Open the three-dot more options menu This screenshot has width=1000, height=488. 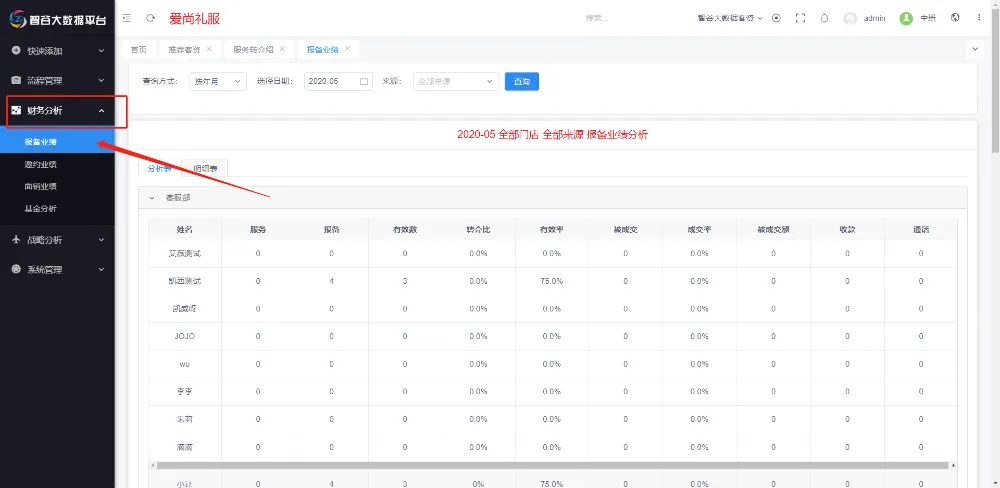pyautogui.click(x=979, y=18)
